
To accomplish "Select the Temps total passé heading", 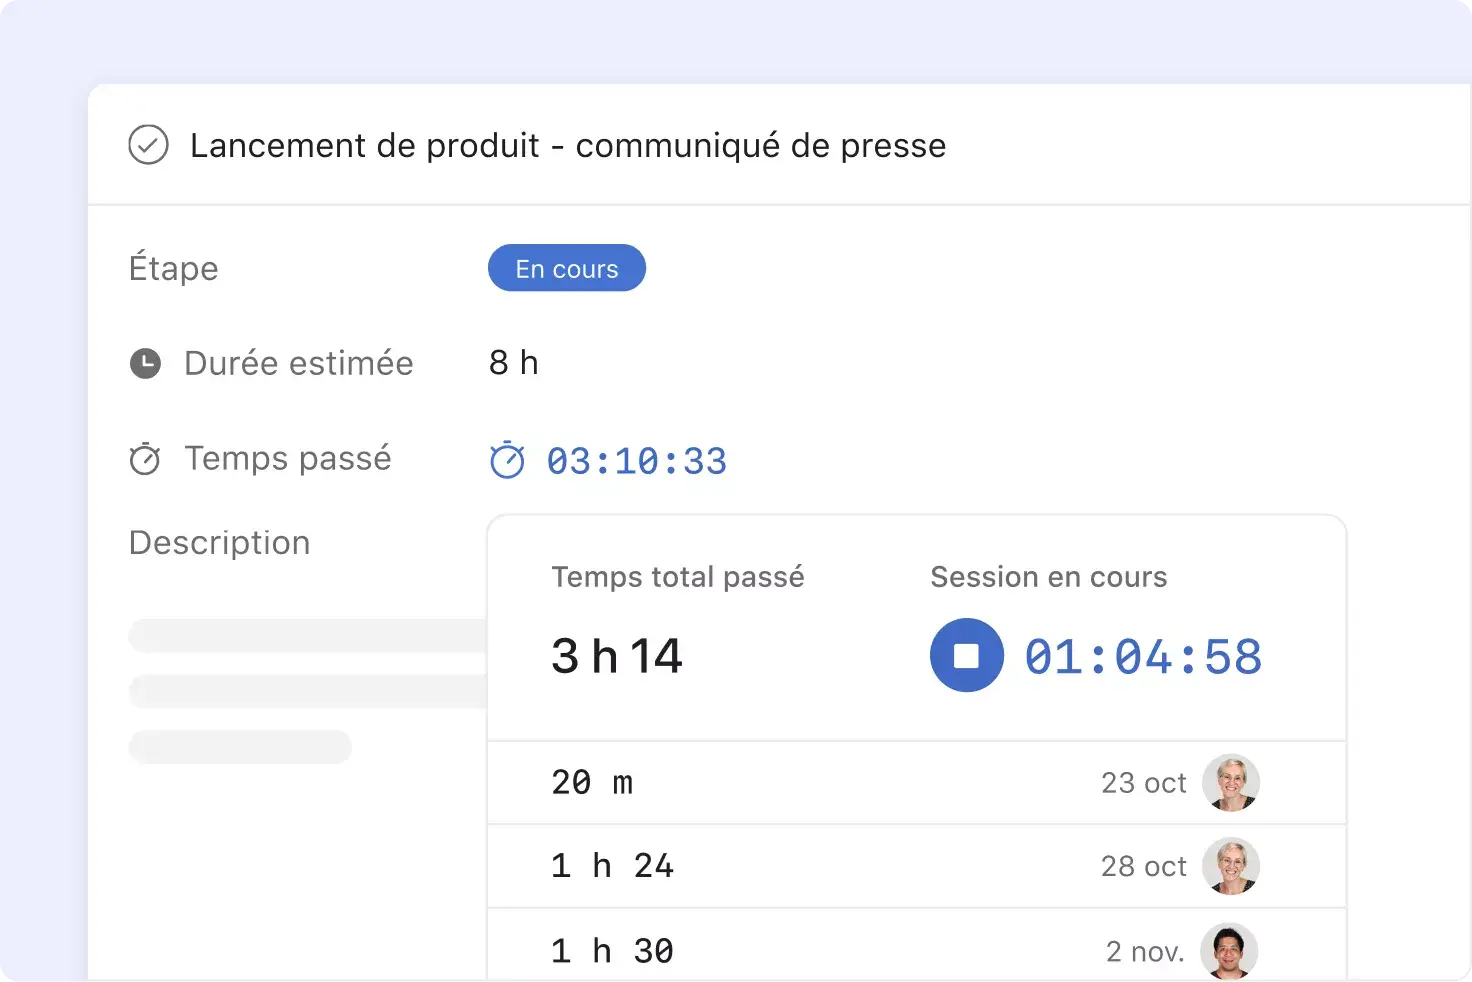I will (x=678, y=577).
